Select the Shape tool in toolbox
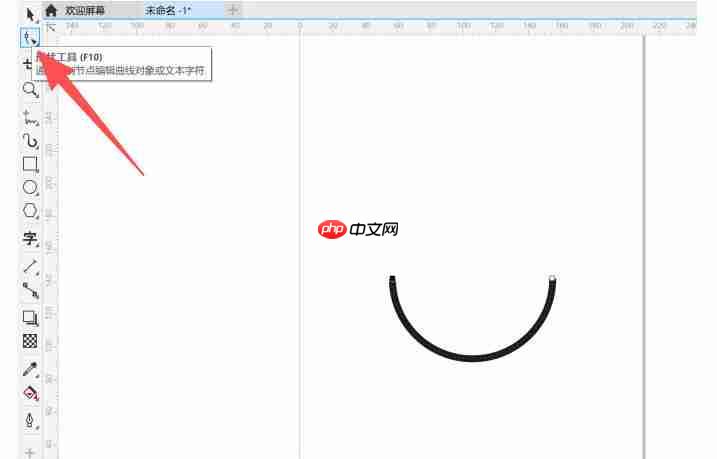Viewport: 717px width, 459px height. click(30, 38)
